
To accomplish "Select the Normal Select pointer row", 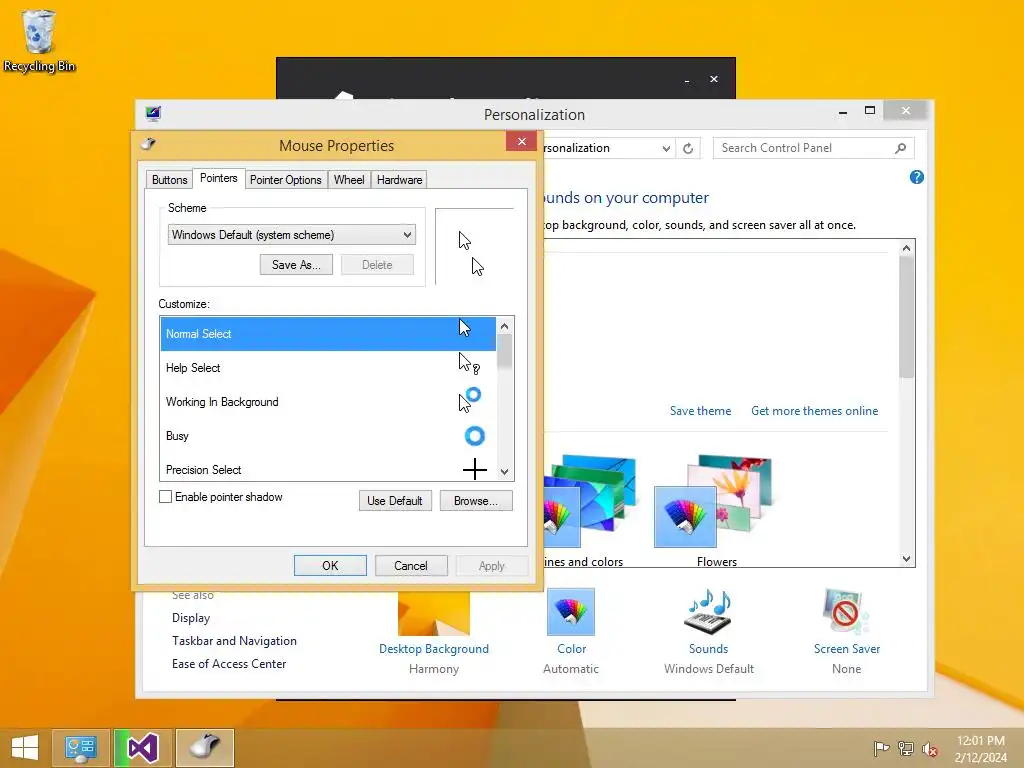I will click(x=328, y=334).
